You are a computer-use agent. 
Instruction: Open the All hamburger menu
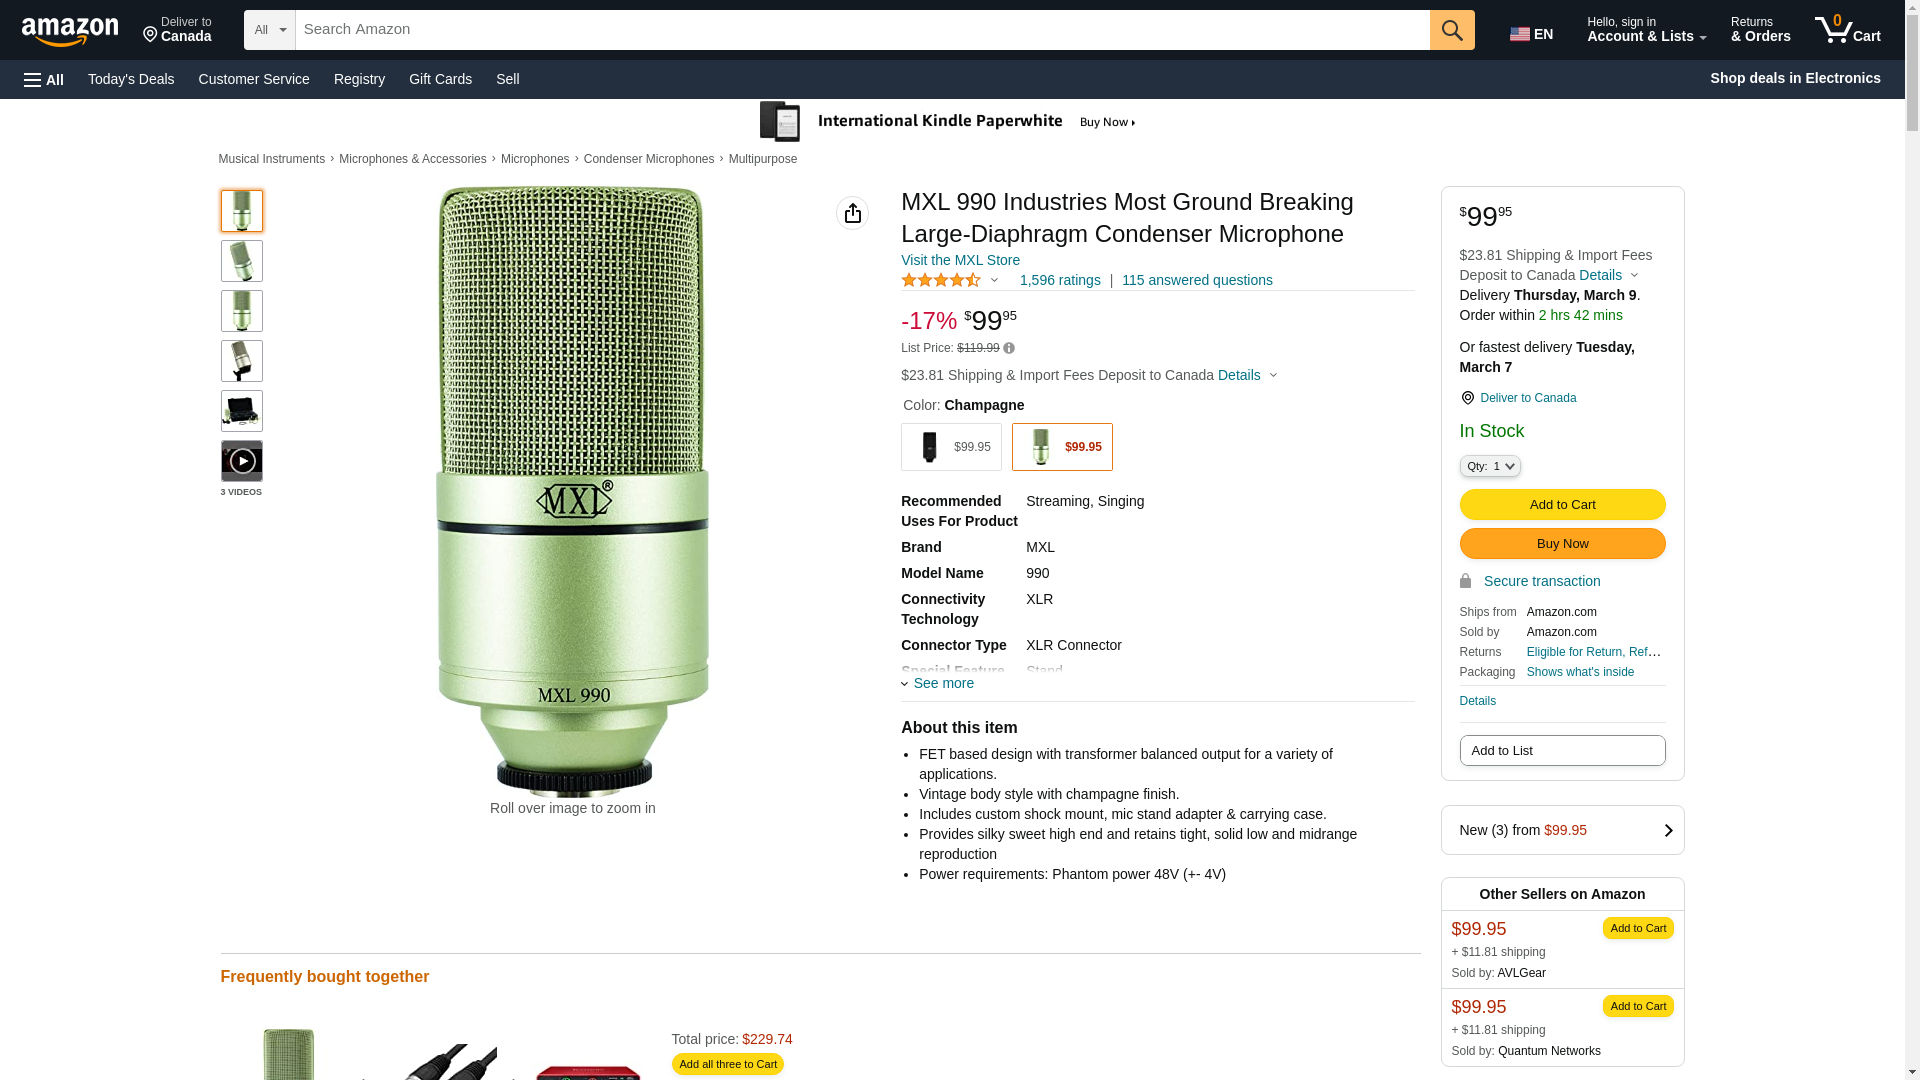pos(44,79)
